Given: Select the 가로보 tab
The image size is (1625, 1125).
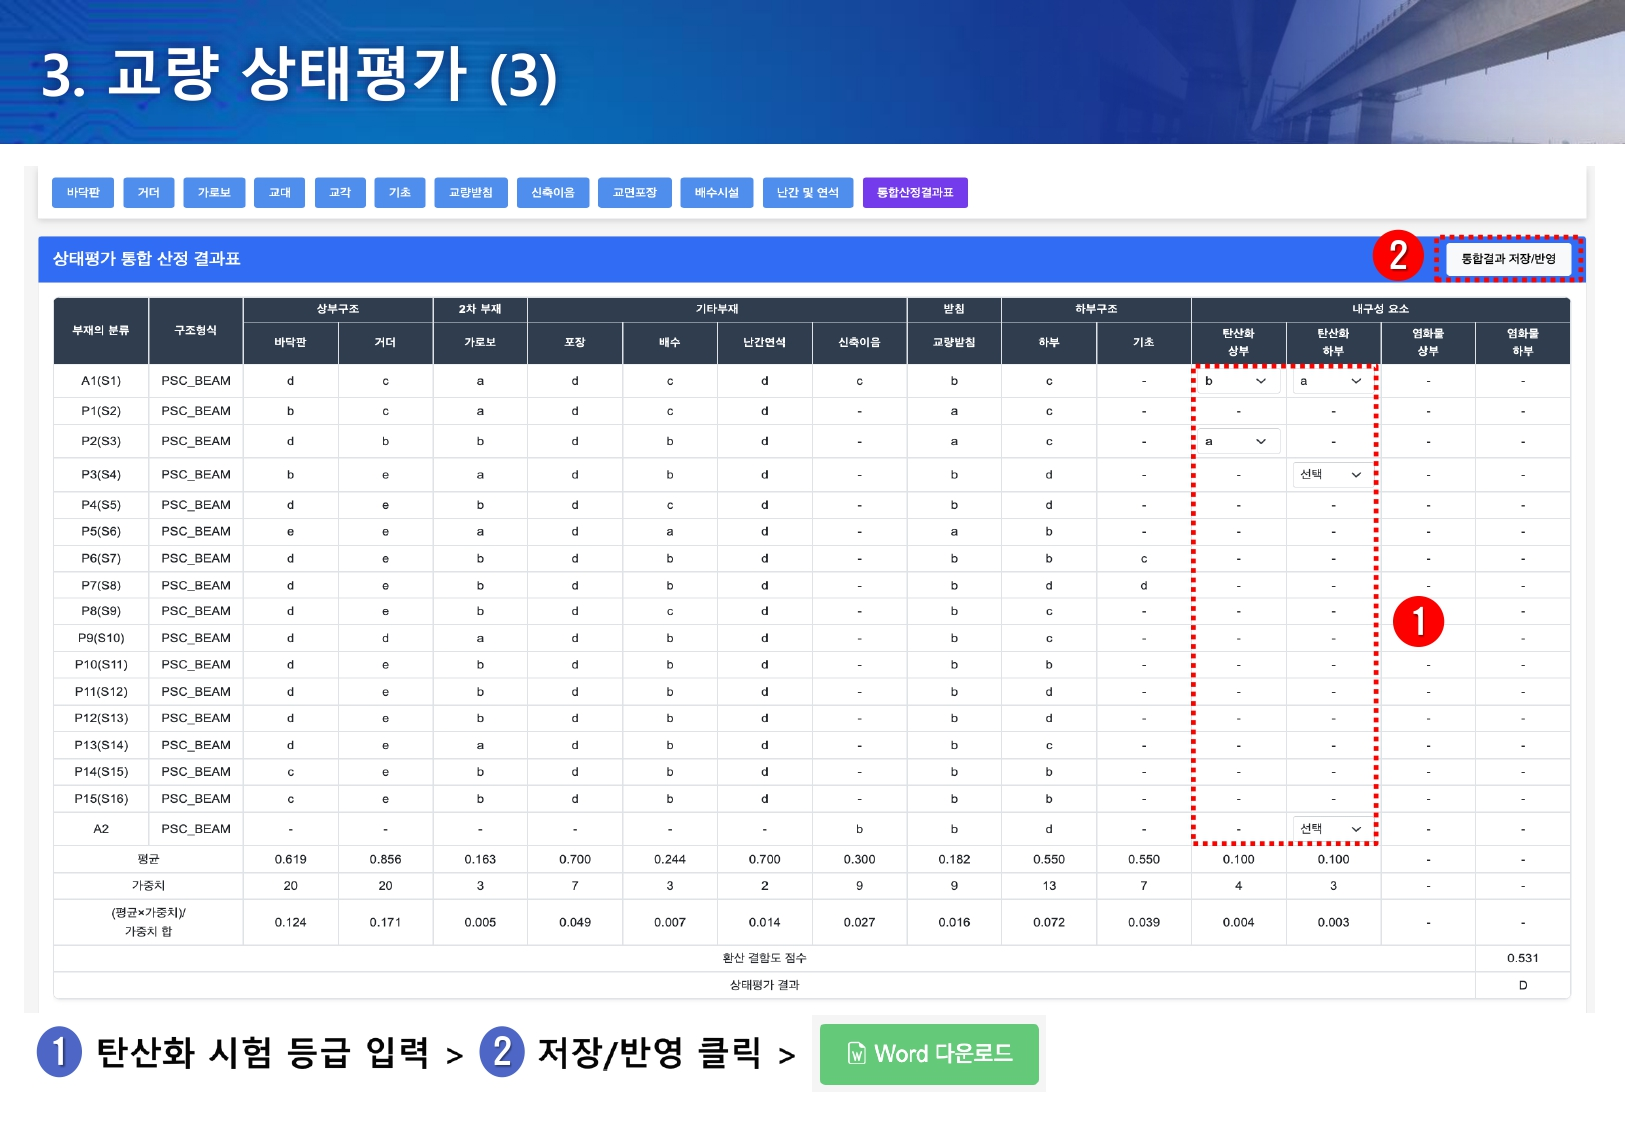Looking at the screenshot, I should click(x=214, y=193).
